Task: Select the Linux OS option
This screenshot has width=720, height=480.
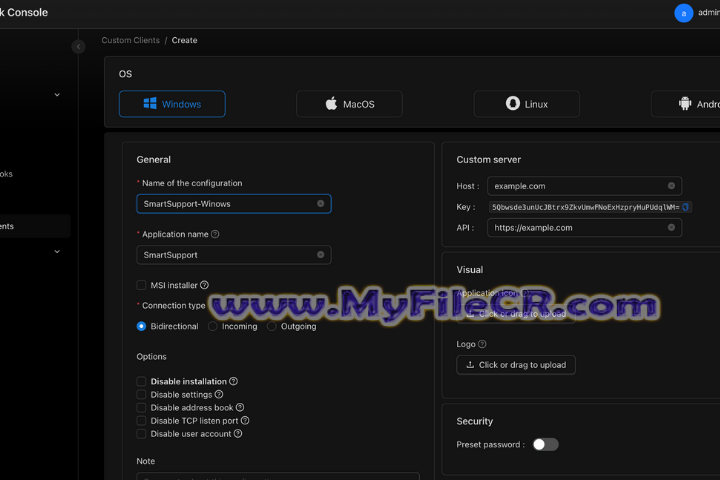Action: point(527,104)
